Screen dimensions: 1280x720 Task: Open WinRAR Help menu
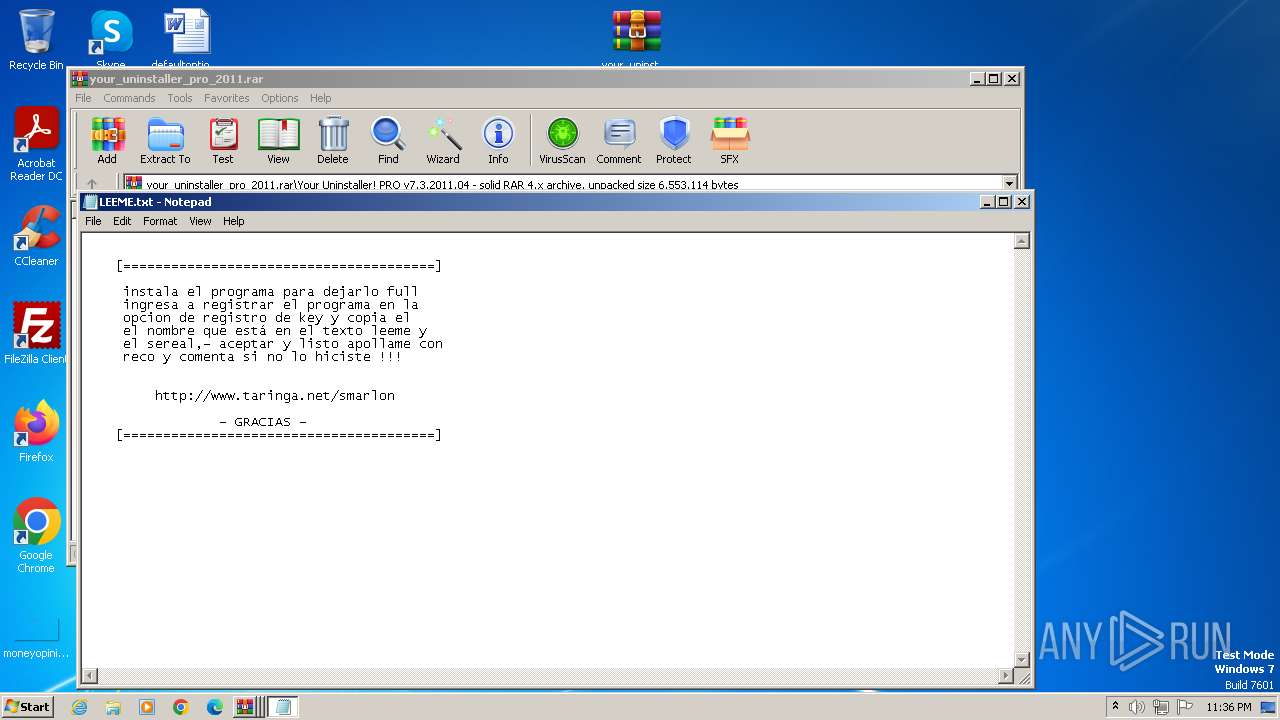[x=321, y=98]
